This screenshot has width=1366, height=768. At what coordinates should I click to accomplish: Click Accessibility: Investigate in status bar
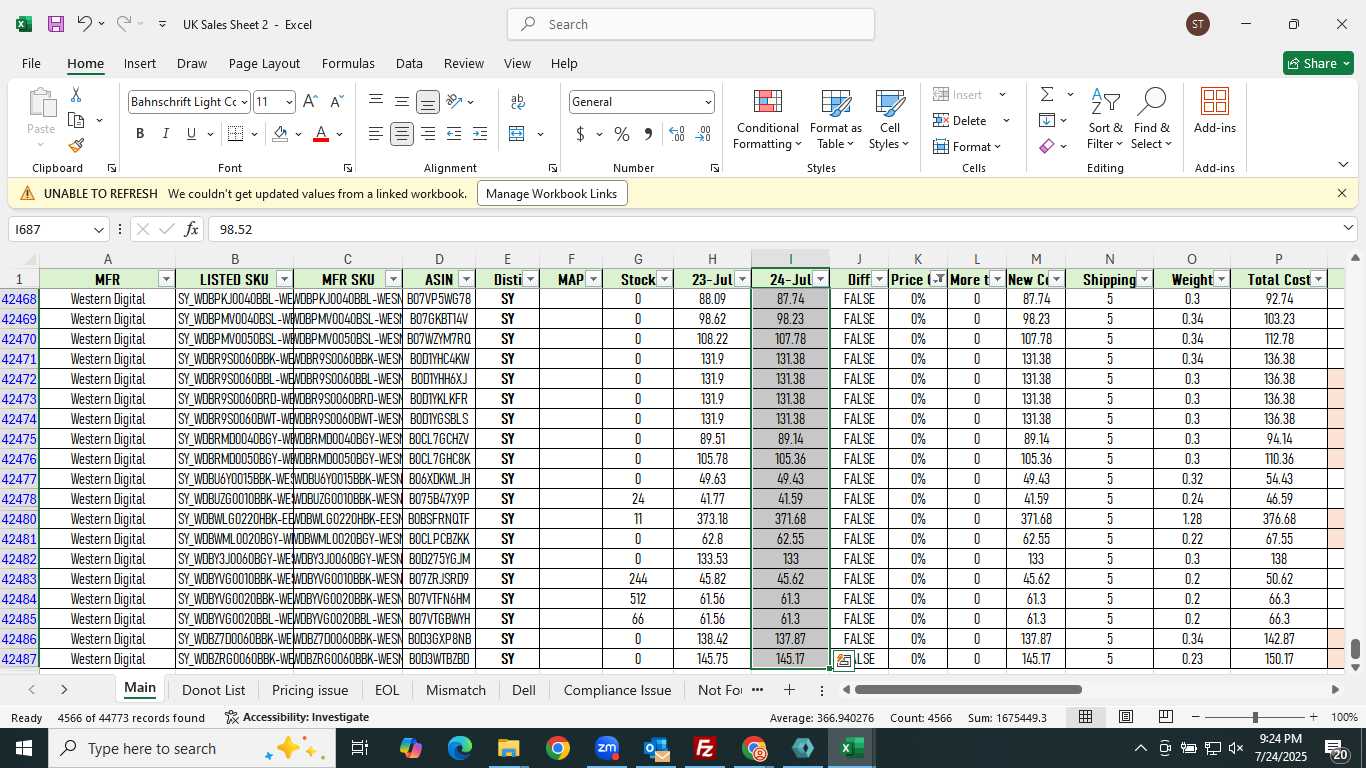point(297,717)
